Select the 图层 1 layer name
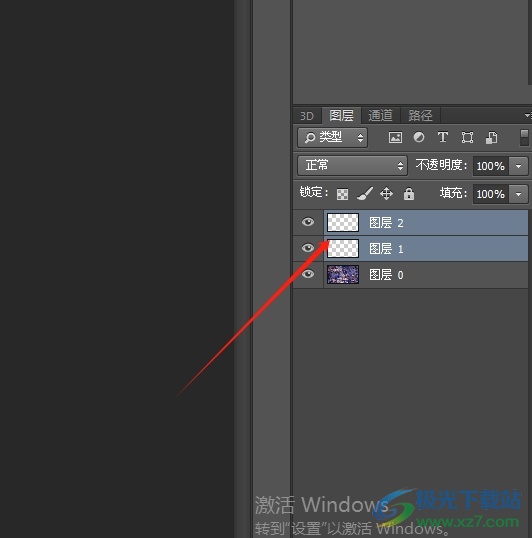The height and width of the screenshot is (538, 532). click(x=386, y=249)
